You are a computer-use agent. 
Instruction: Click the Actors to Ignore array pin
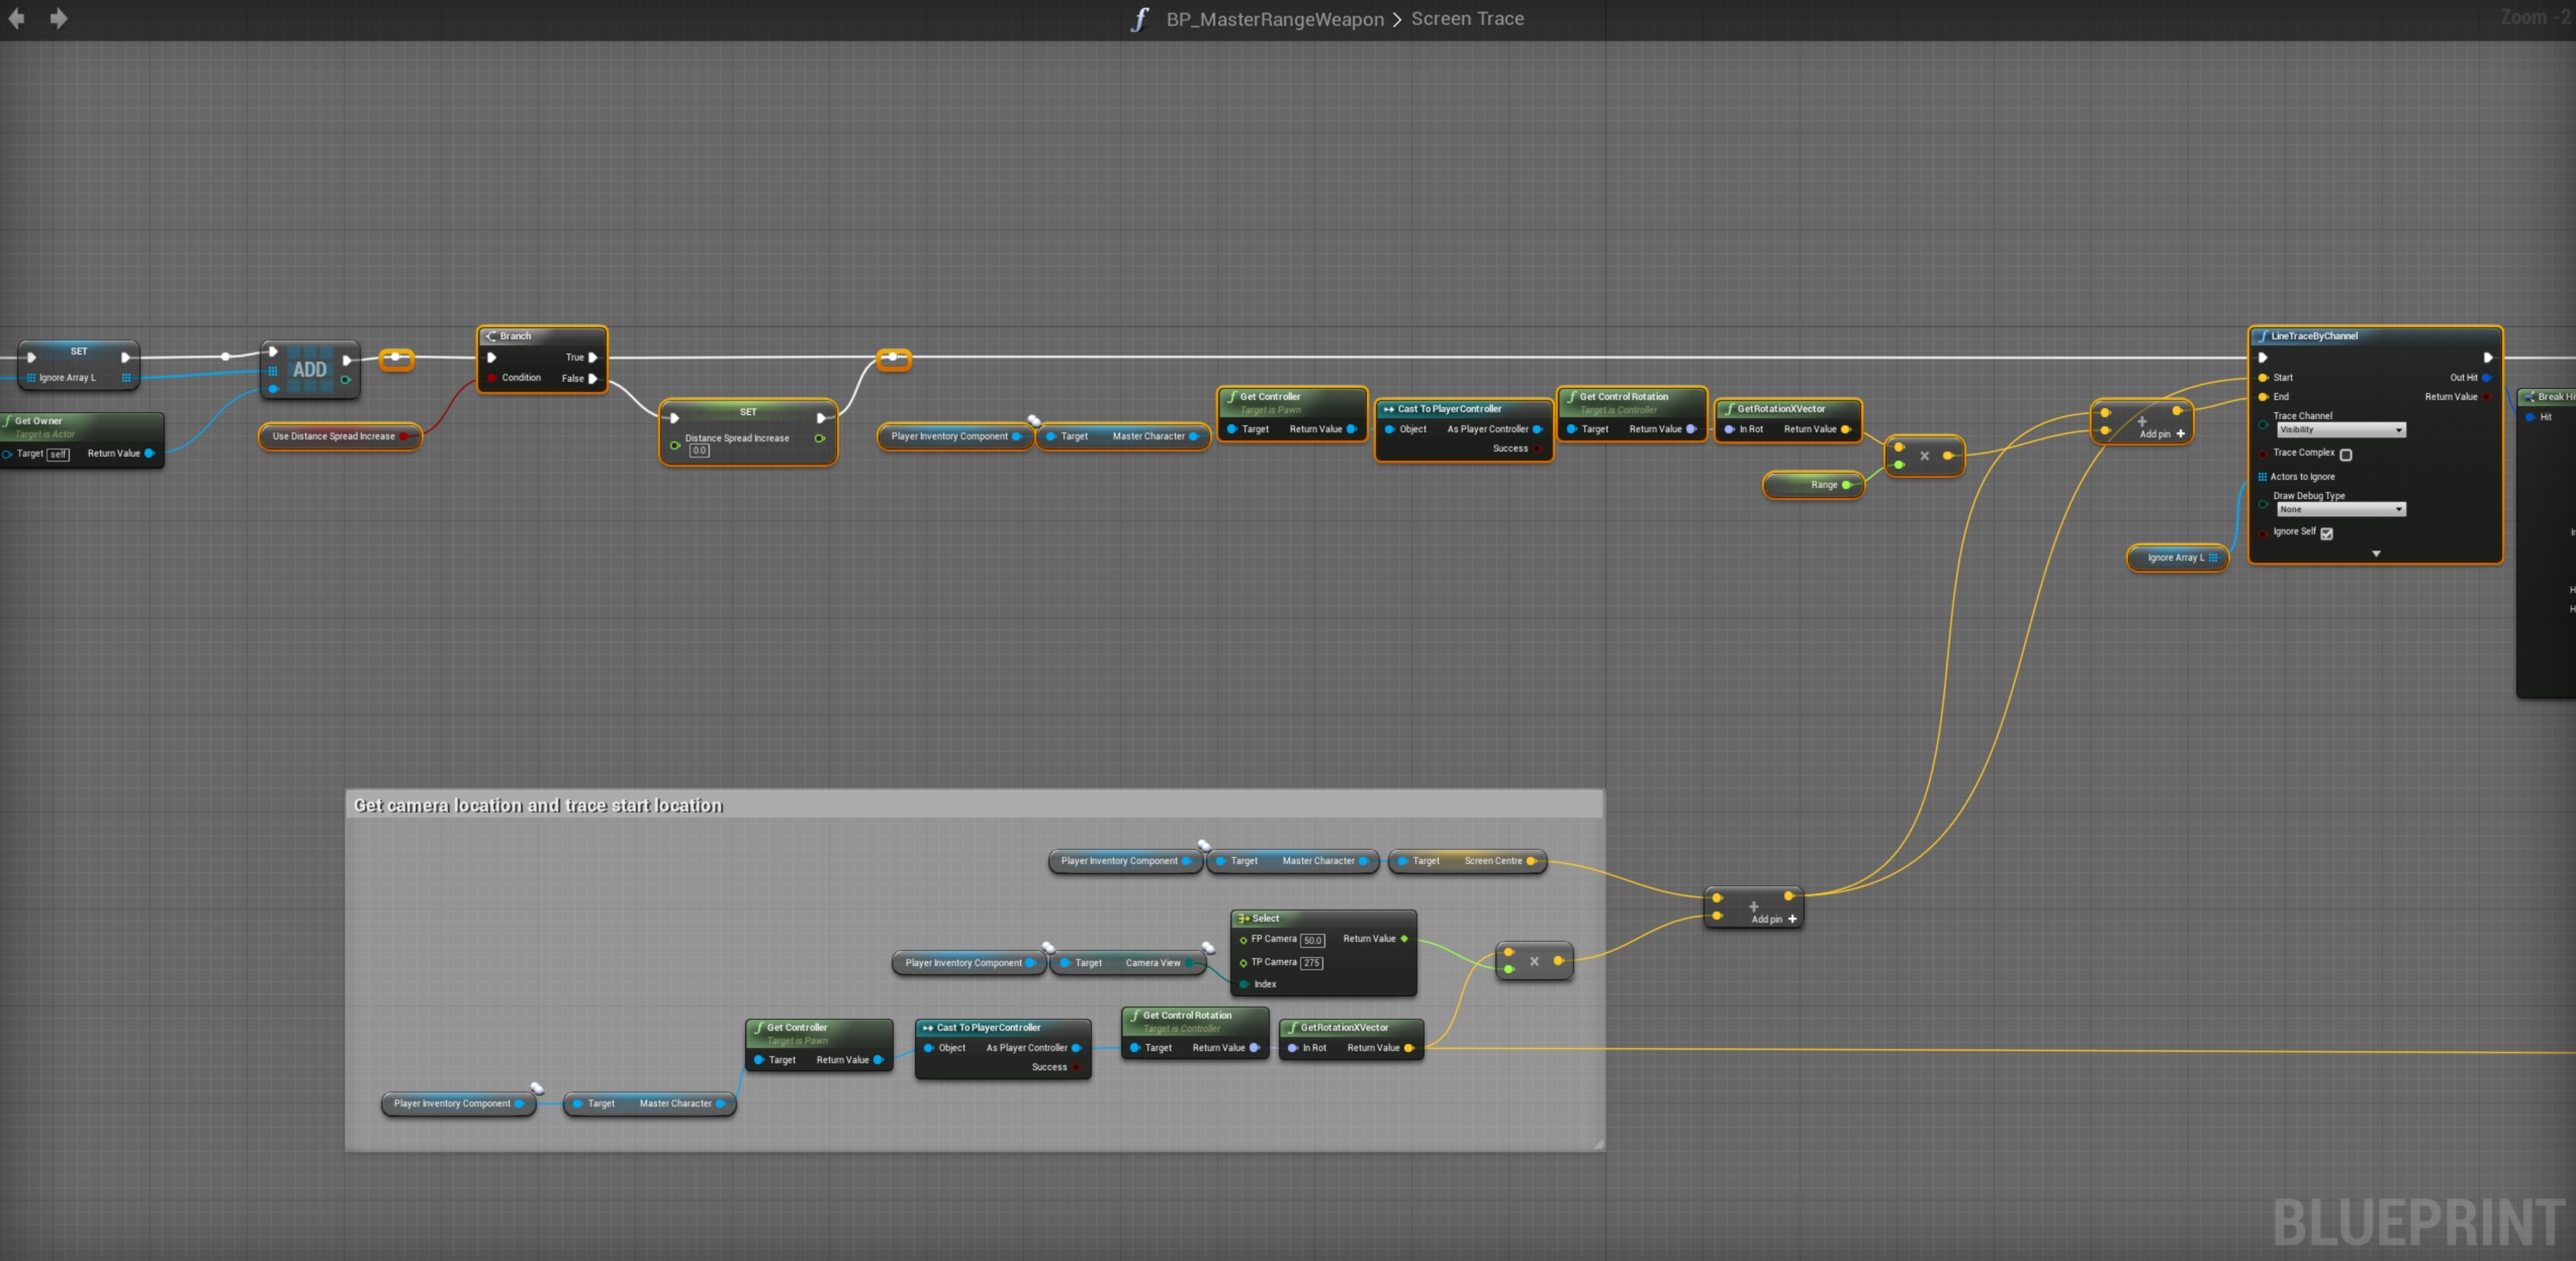[x=2262, y=477]
